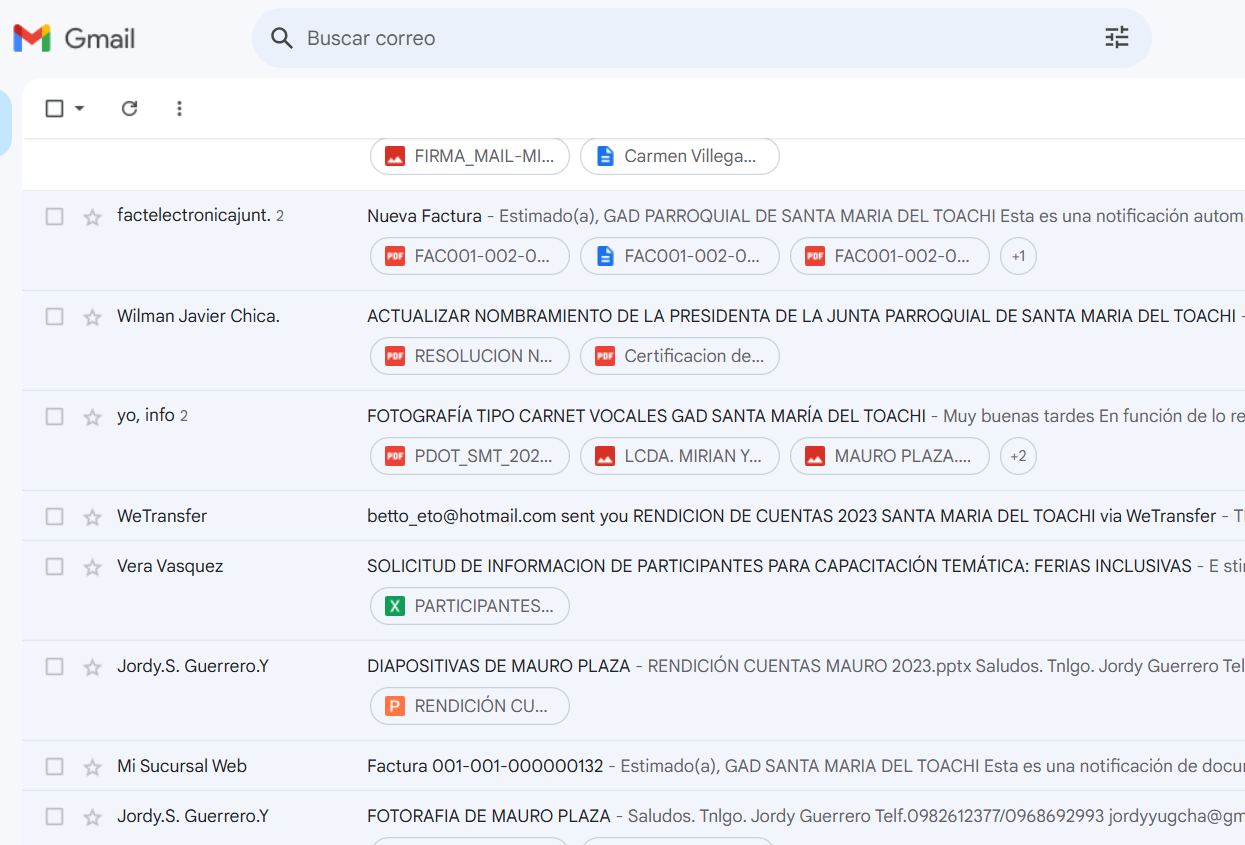Star the WeTransfer email
Screen dimensions: 1245x845
92,517
